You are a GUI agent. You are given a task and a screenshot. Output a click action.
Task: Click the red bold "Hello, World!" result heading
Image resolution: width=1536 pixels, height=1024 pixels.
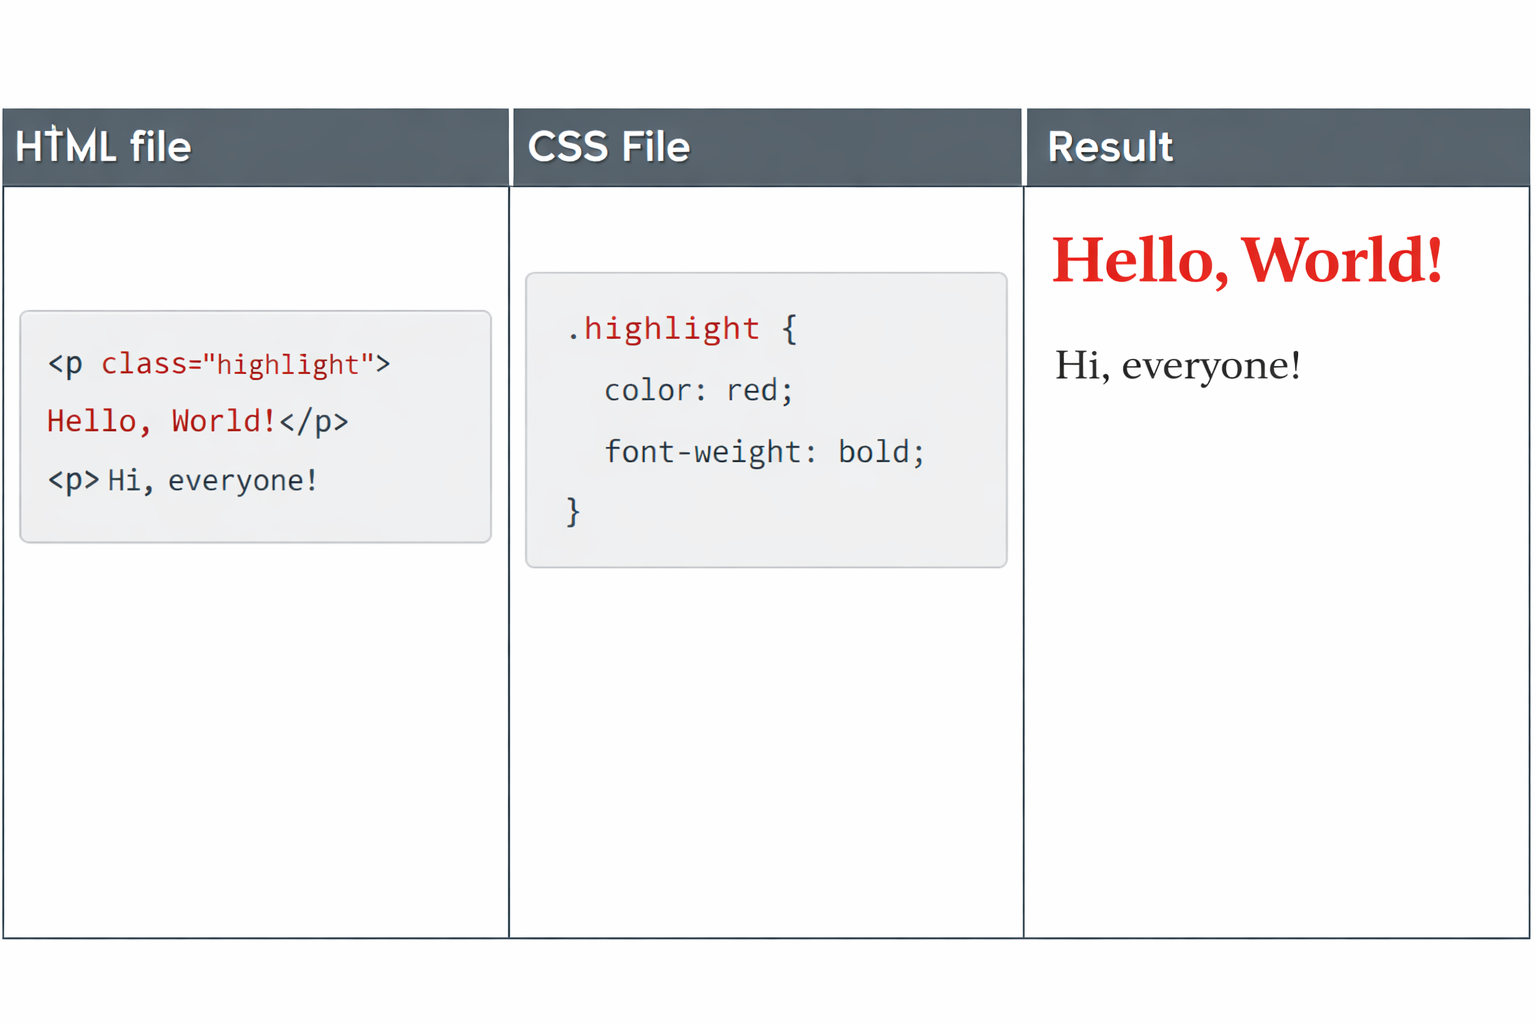click(1246, 260)
